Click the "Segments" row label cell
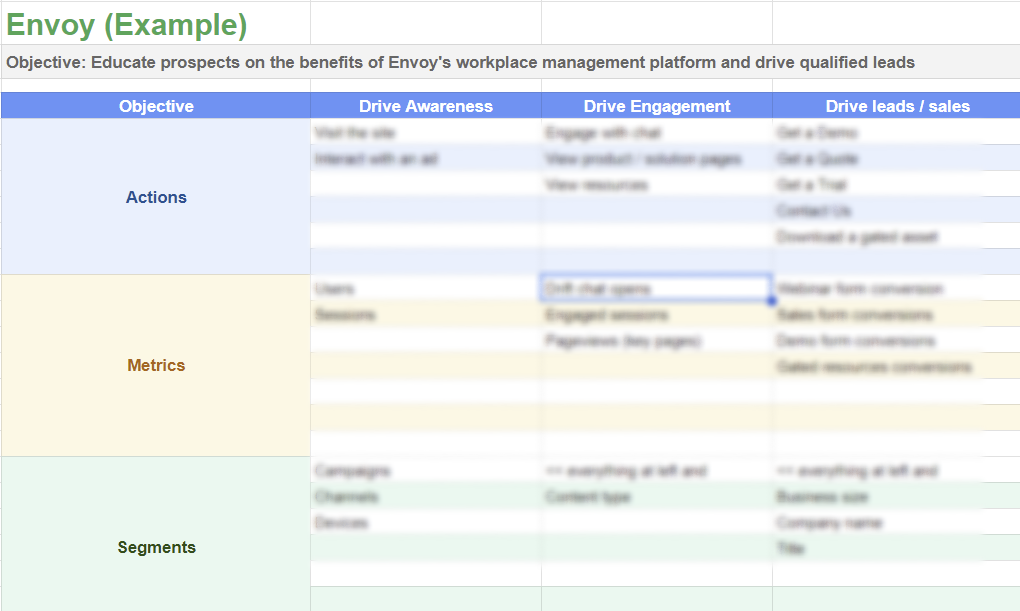1020x611 pixels. pos(156,534)
